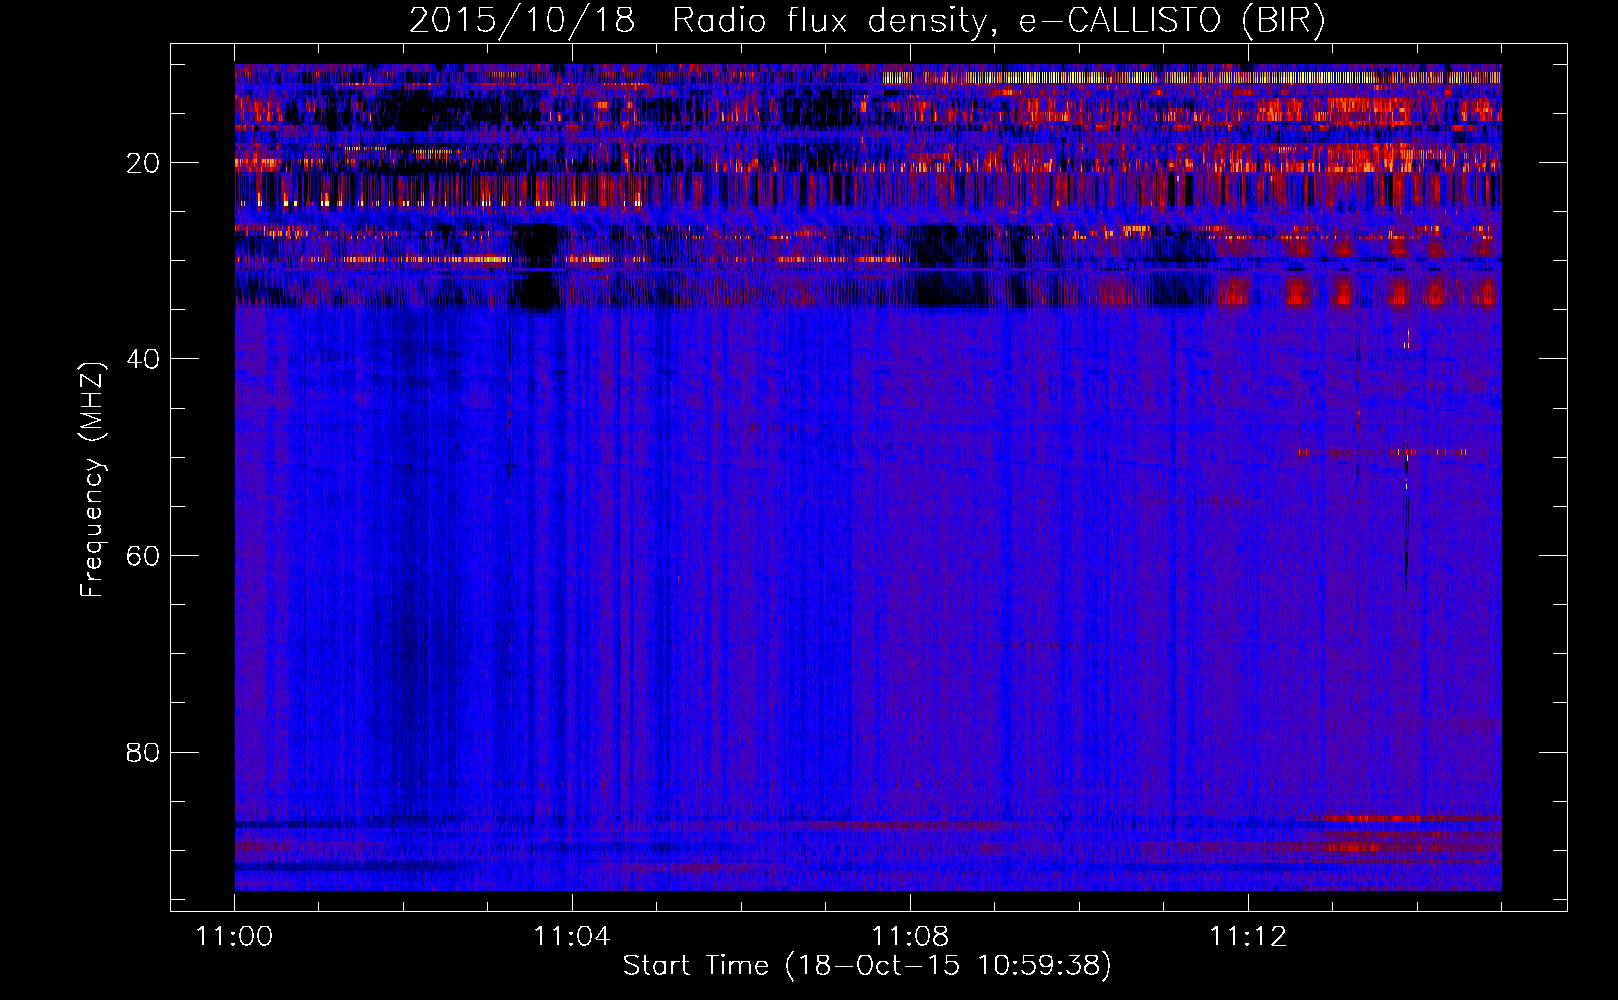Click the 20 MHz frequency tick label

[x=144, y=163]
